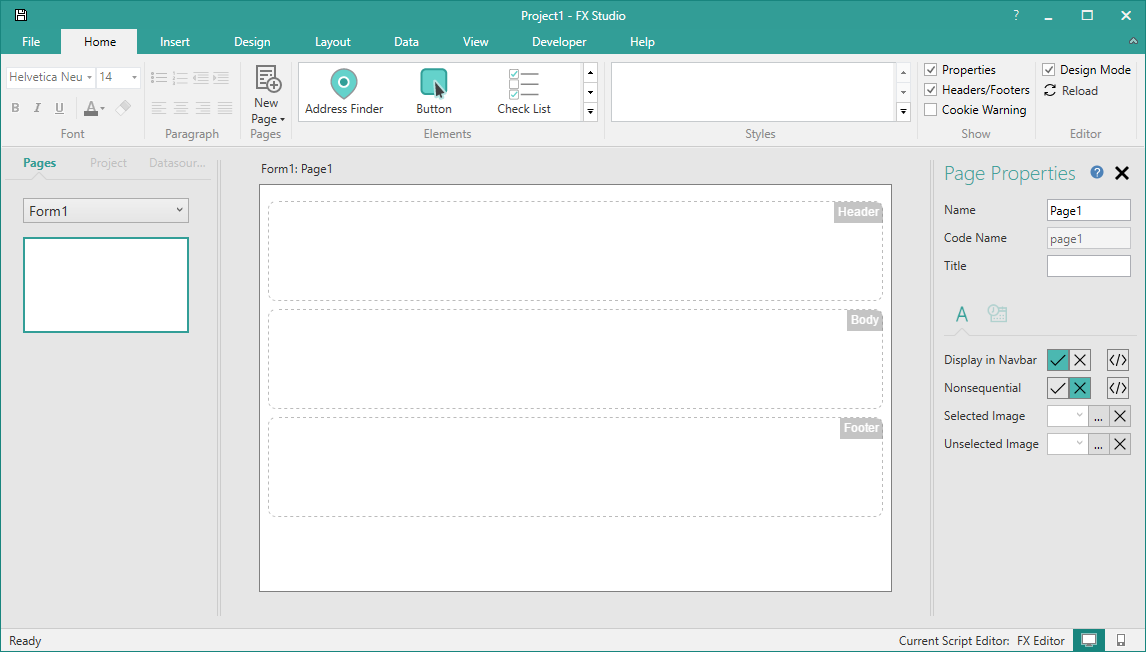Switch to the Project panel tab

pos(108,163)
